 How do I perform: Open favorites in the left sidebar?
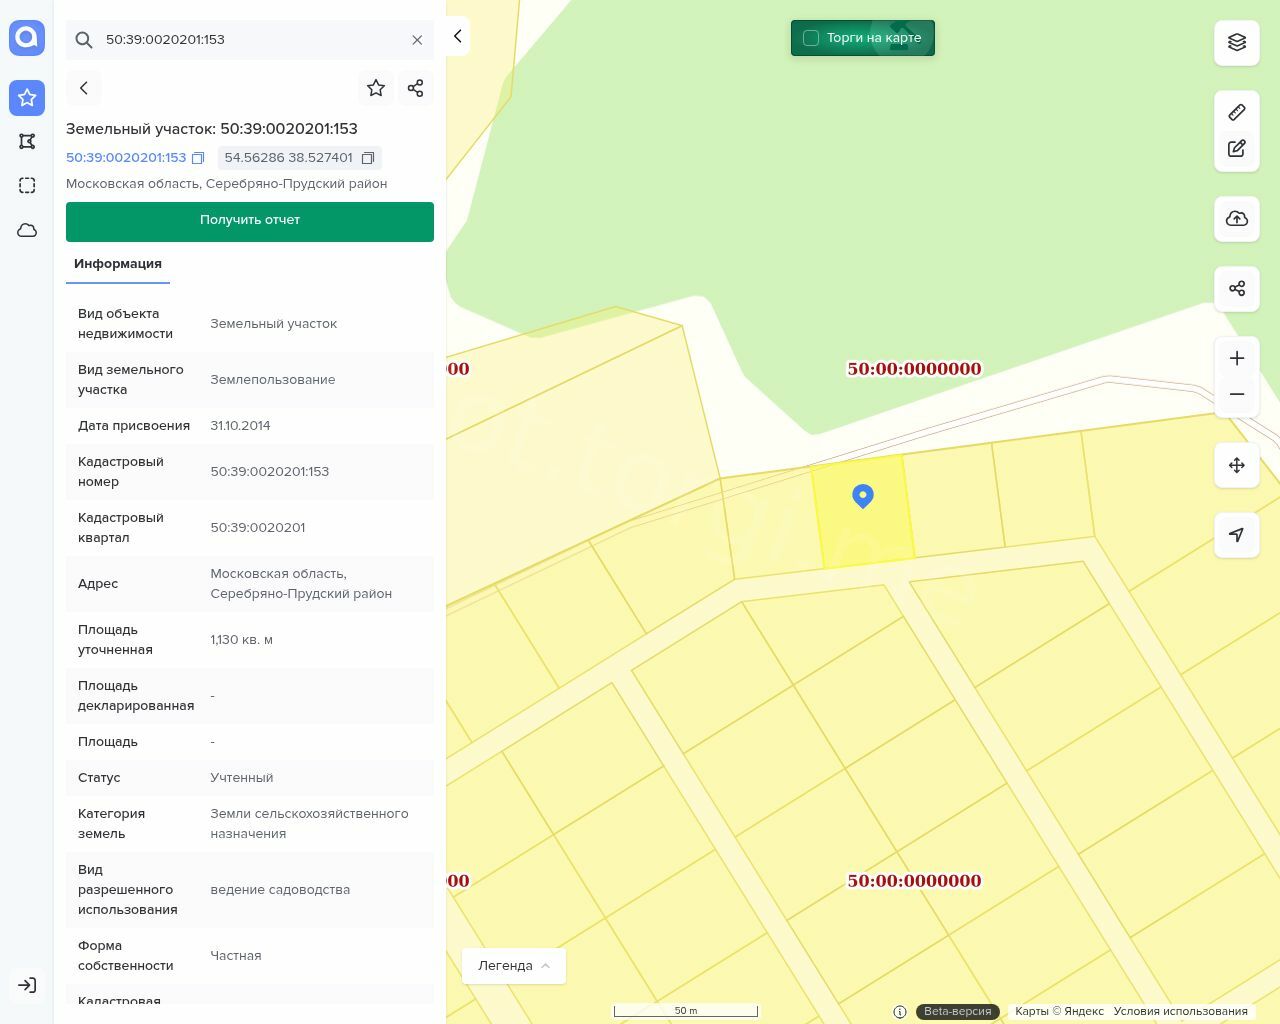tap(27, 98)
